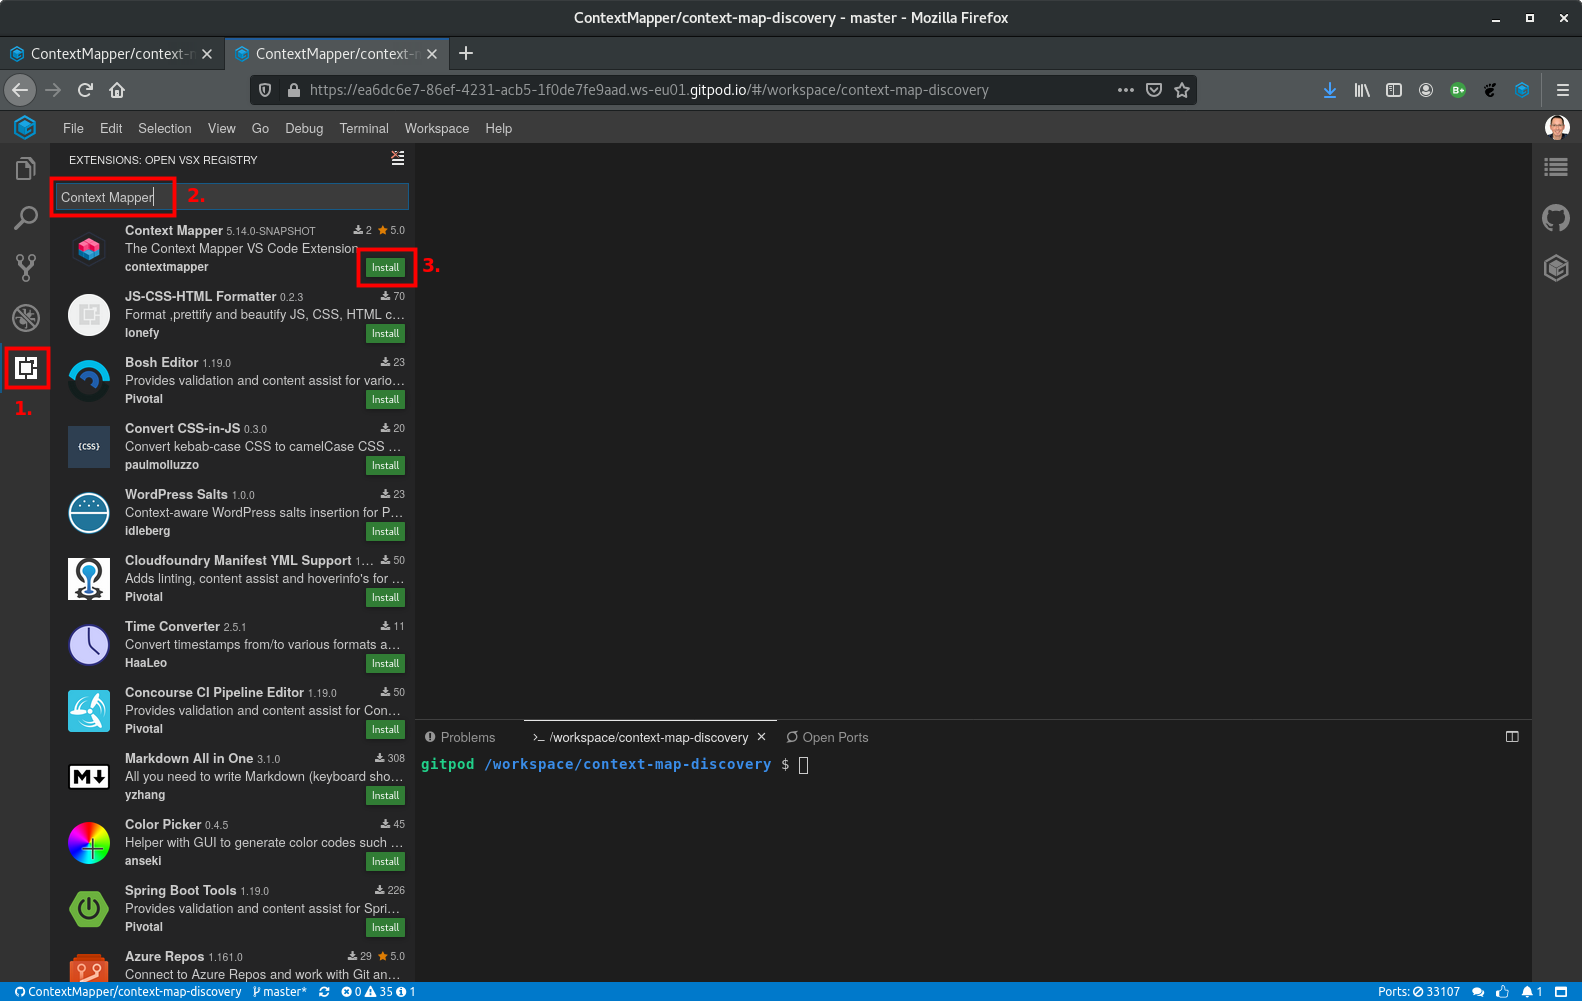Open the Help menu
Viewport: 1582px width, 1001px height.
[499, 128]
